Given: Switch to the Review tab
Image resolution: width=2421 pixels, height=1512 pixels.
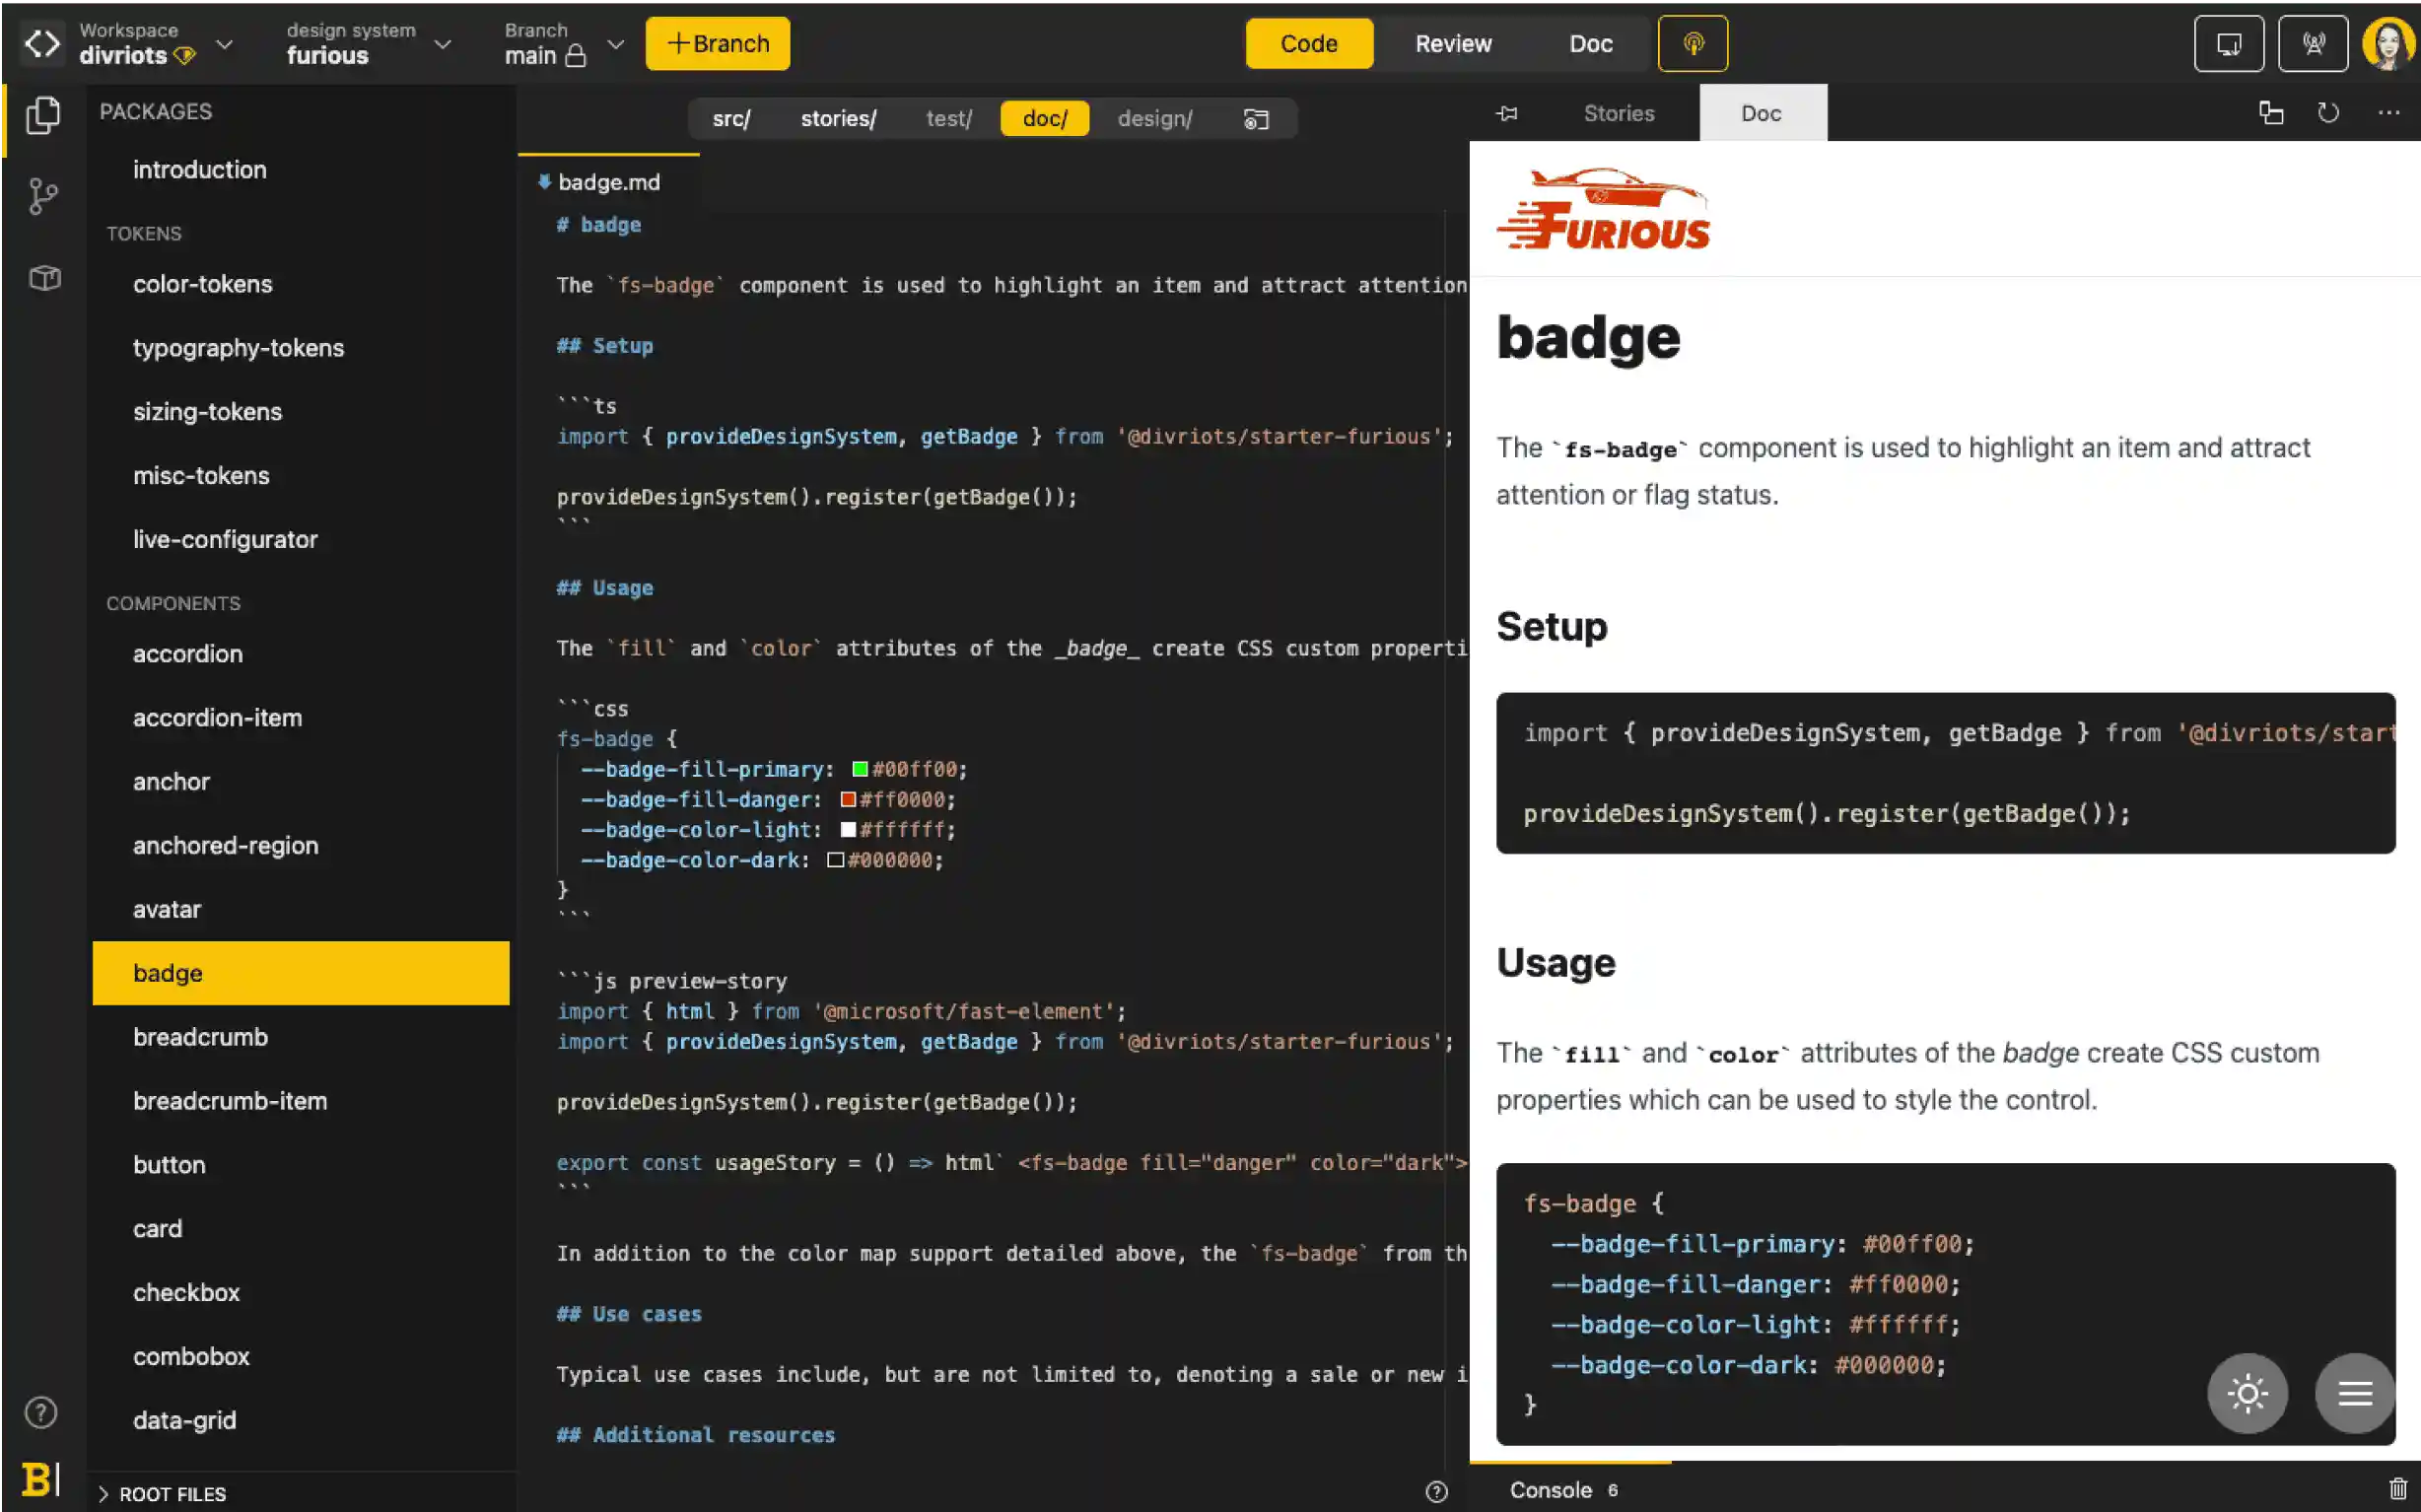Looking at the screenshot, I should [1453, 43].
